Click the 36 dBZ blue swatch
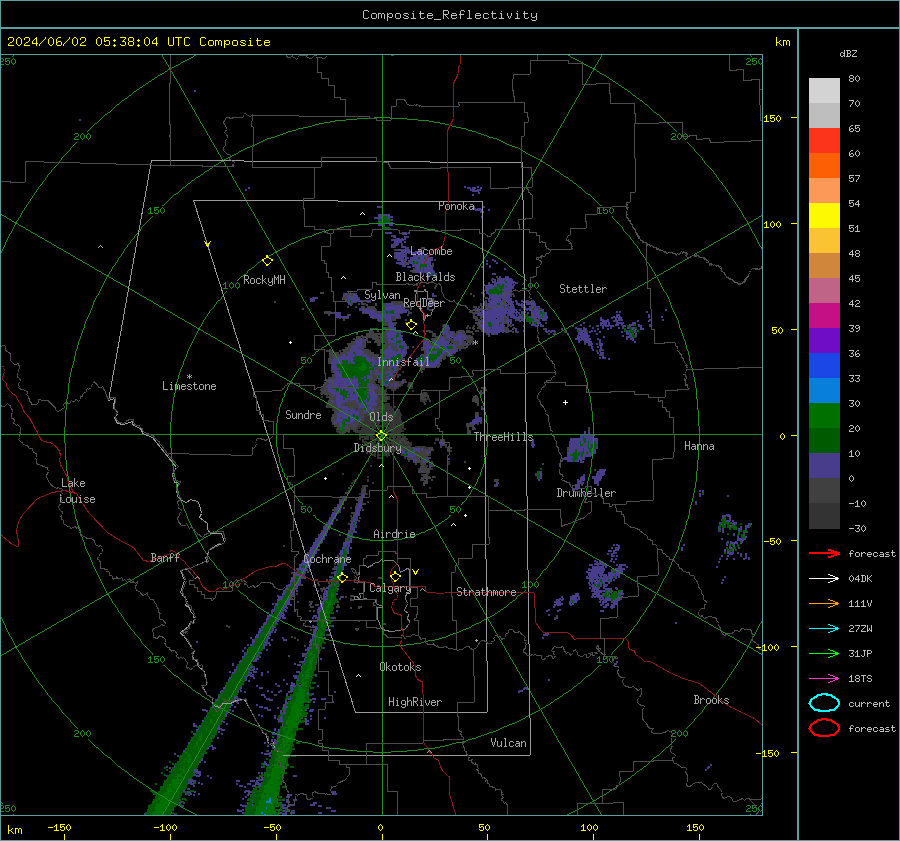The width and height of the screenshot is (900, 841). click(x=824, y=365)
